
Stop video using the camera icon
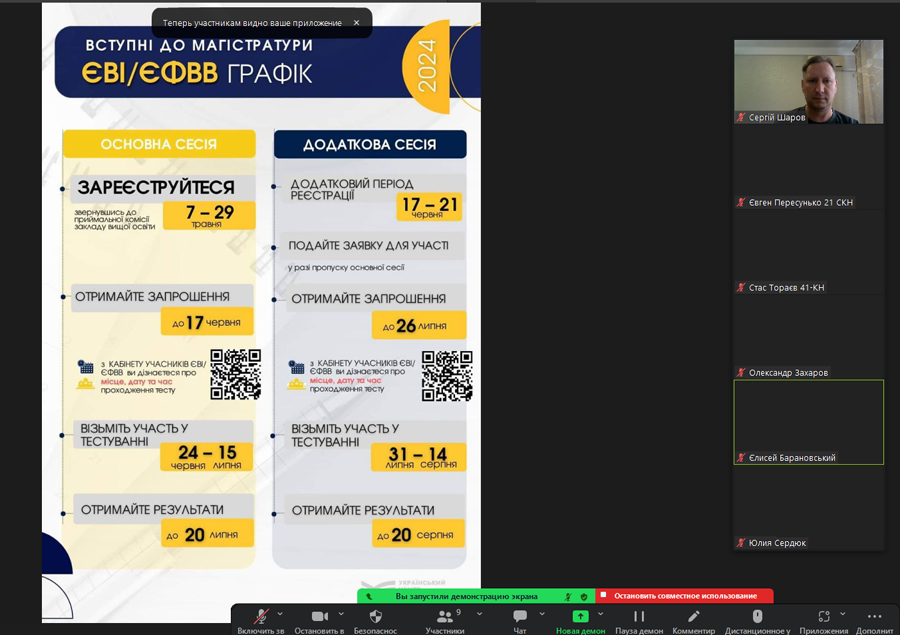pyautogui.click(x=319, y=617)
